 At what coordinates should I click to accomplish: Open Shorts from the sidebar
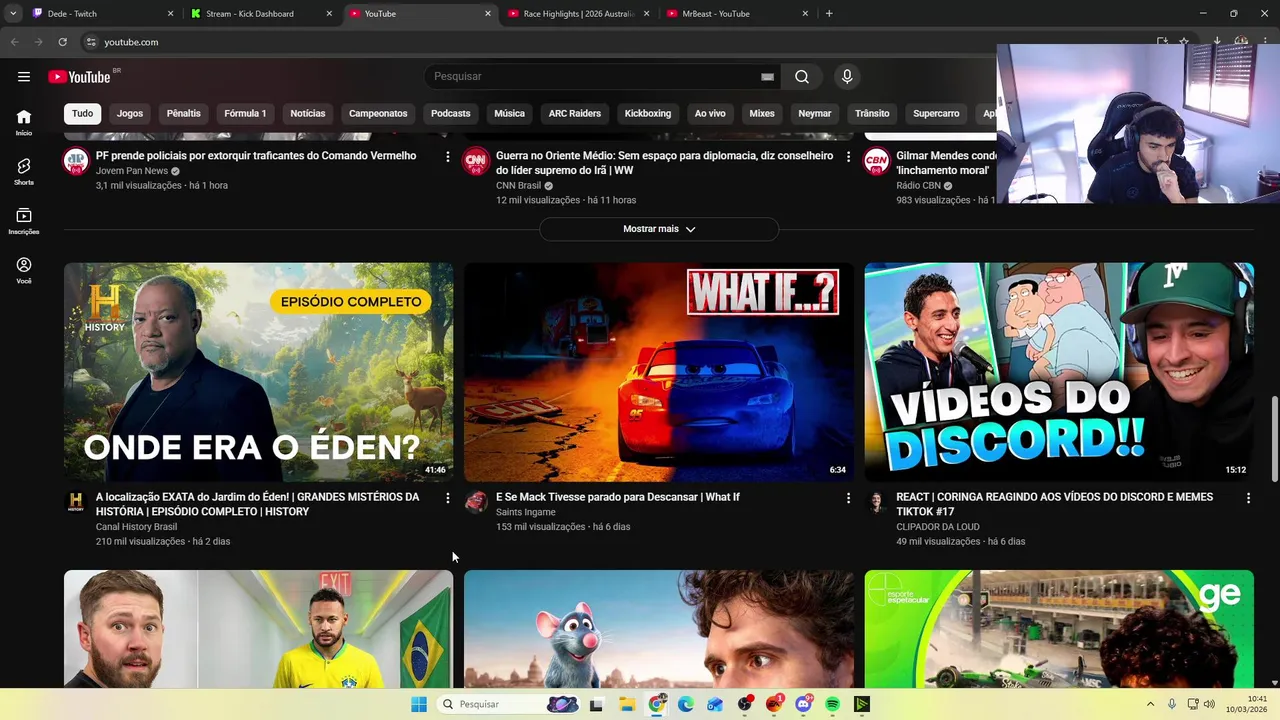click(x=24, y=172)
